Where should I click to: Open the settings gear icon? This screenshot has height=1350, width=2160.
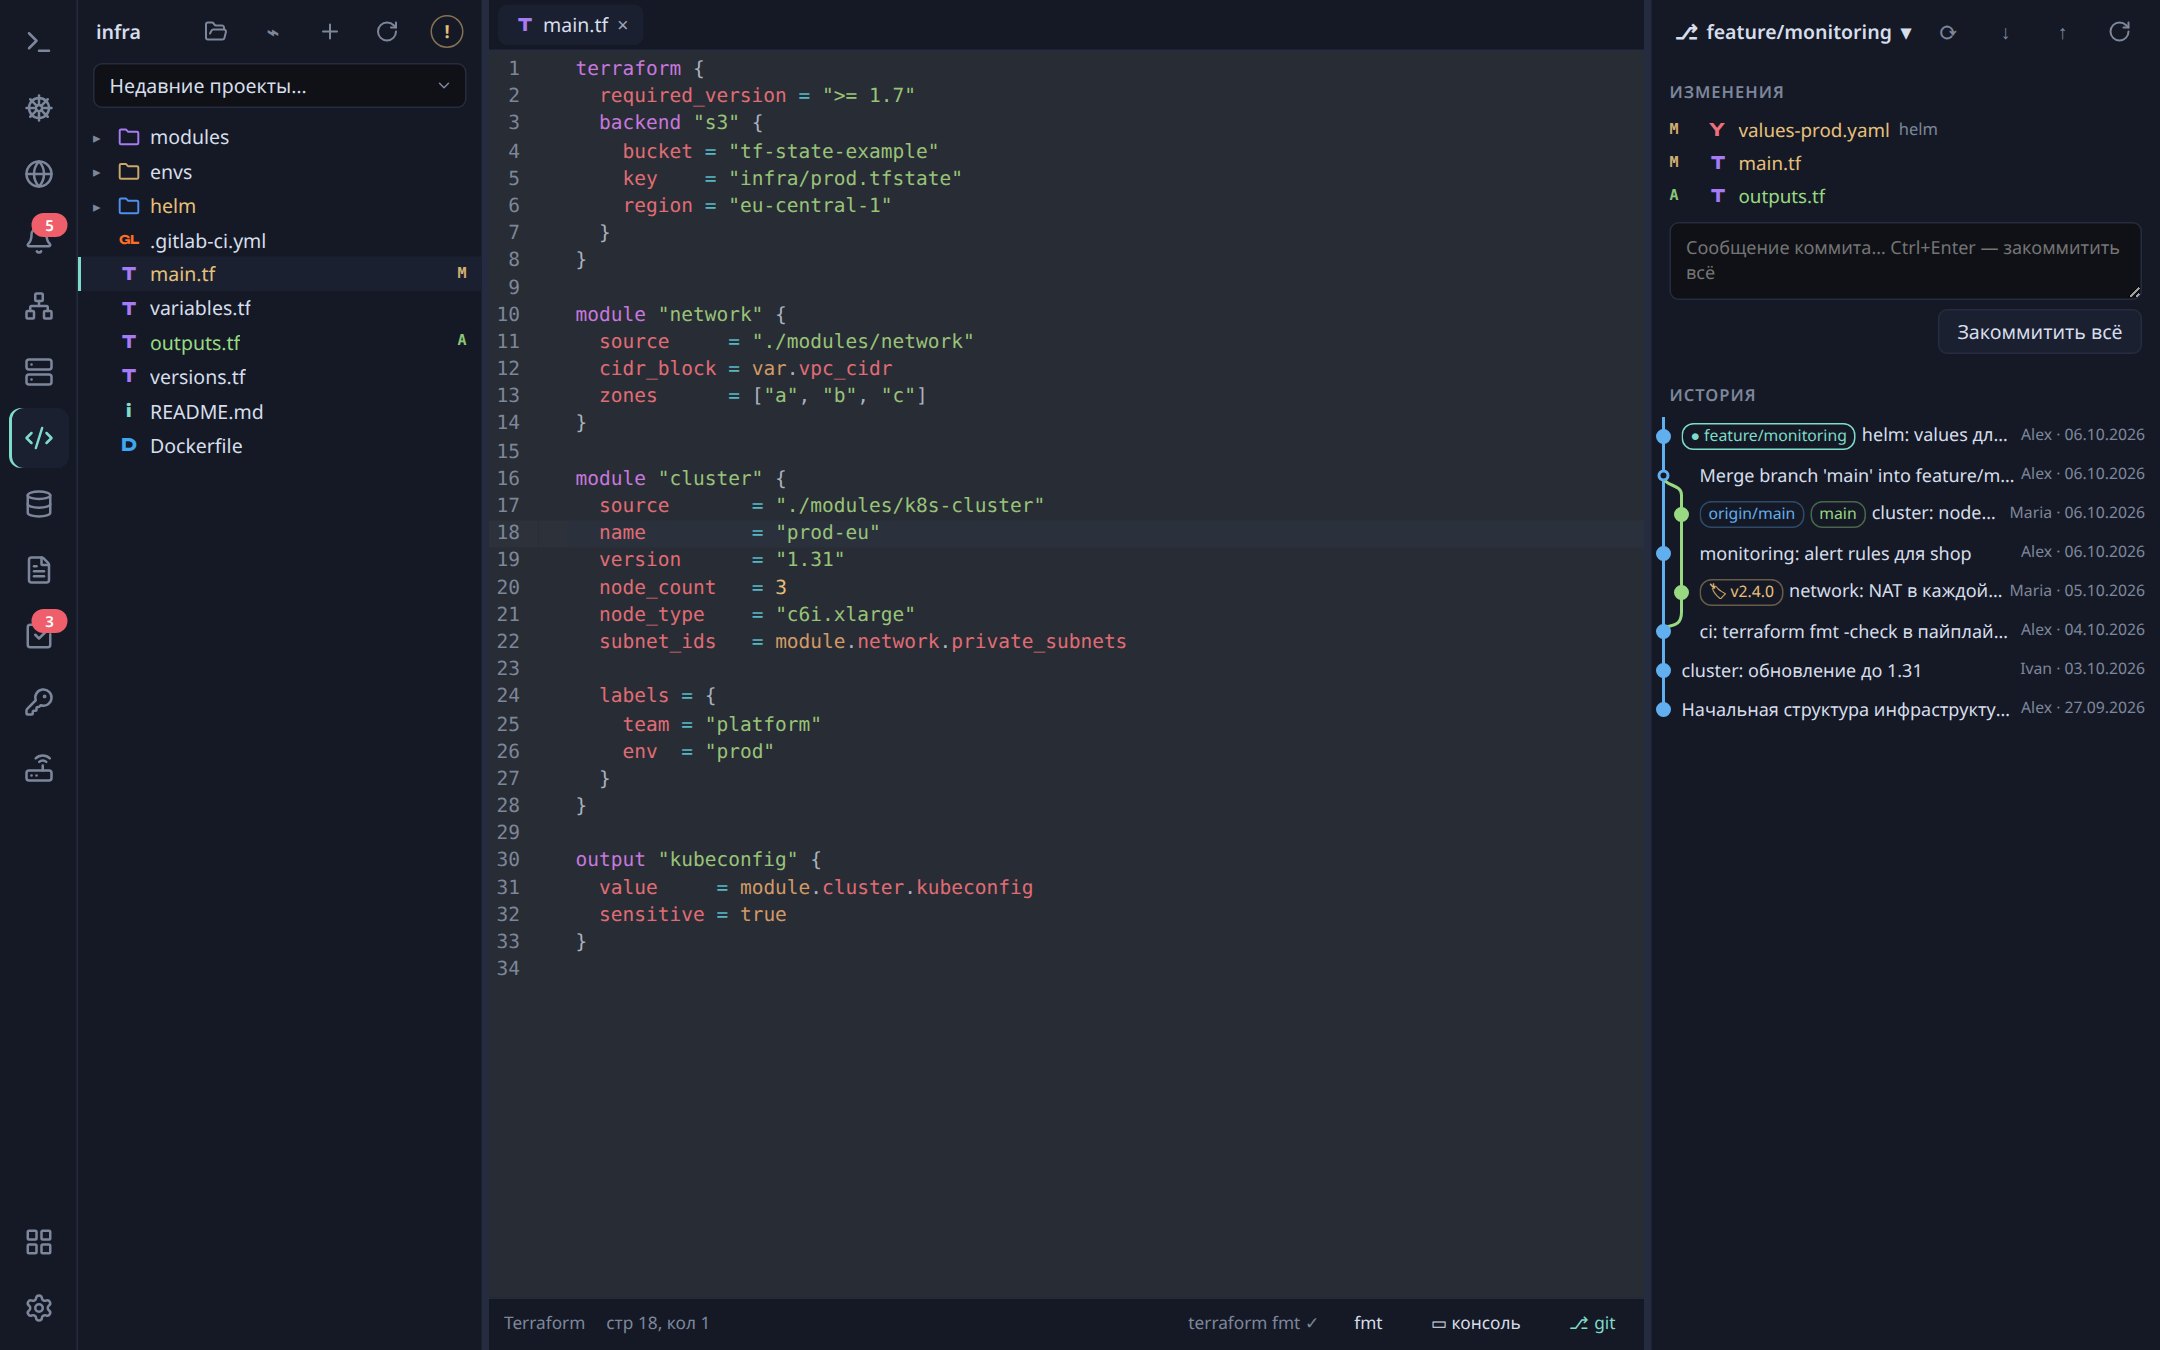[x=38, y=1308]
